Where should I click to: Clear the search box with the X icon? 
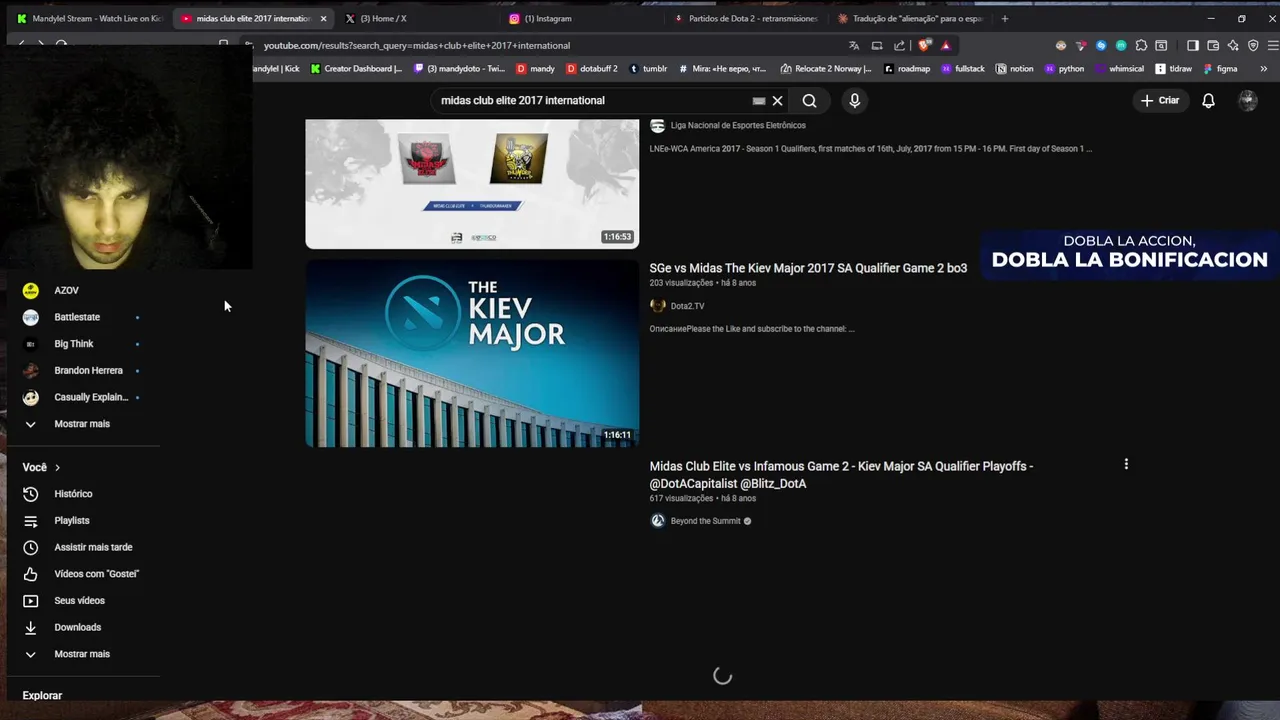[x=777, y=100]
